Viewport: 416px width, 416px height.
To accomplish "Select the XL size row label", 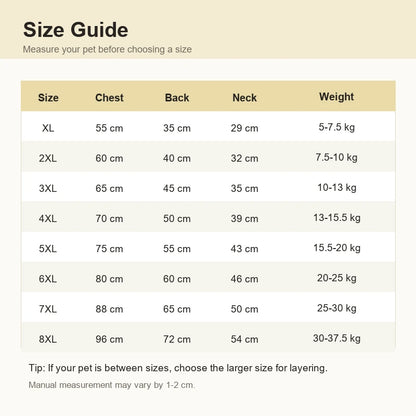I will click(x=48, y=128).
